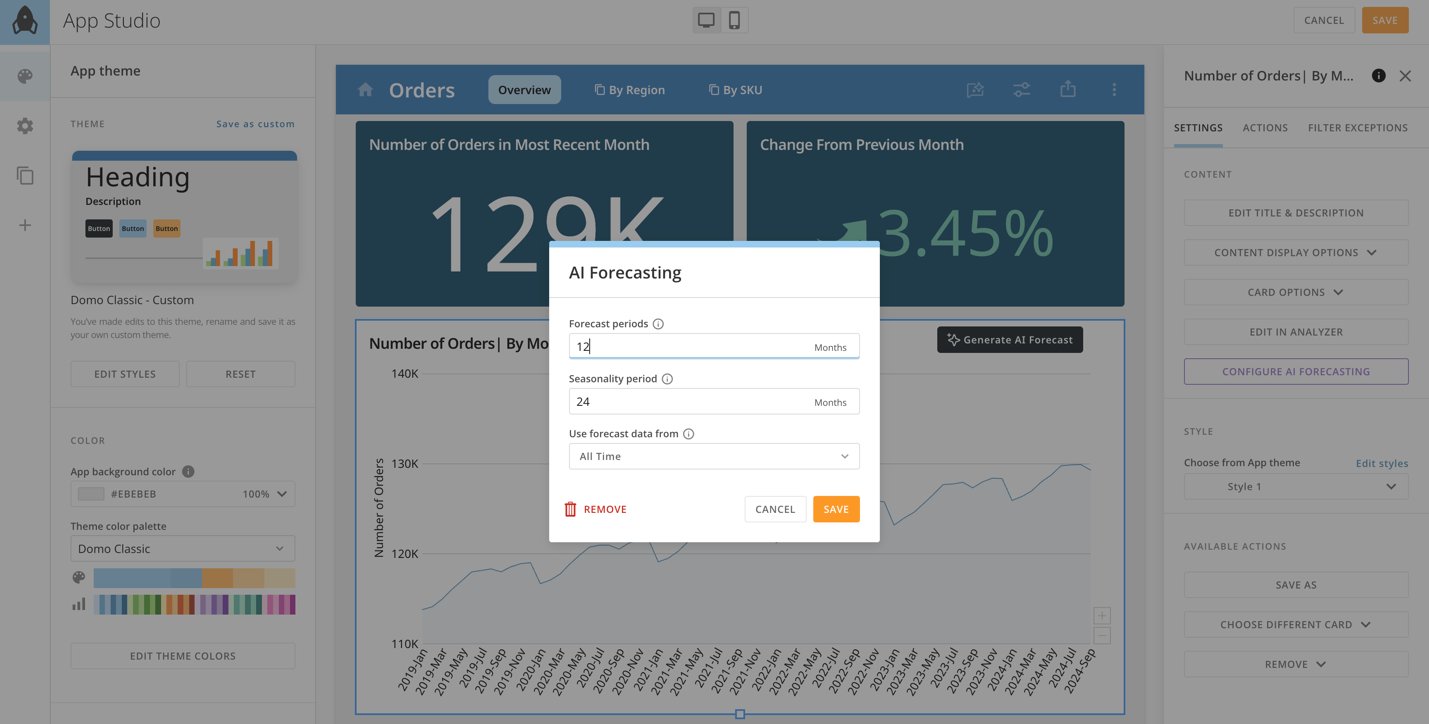
Task: Click the home icon beside Orders
Action: coord(365,90)
